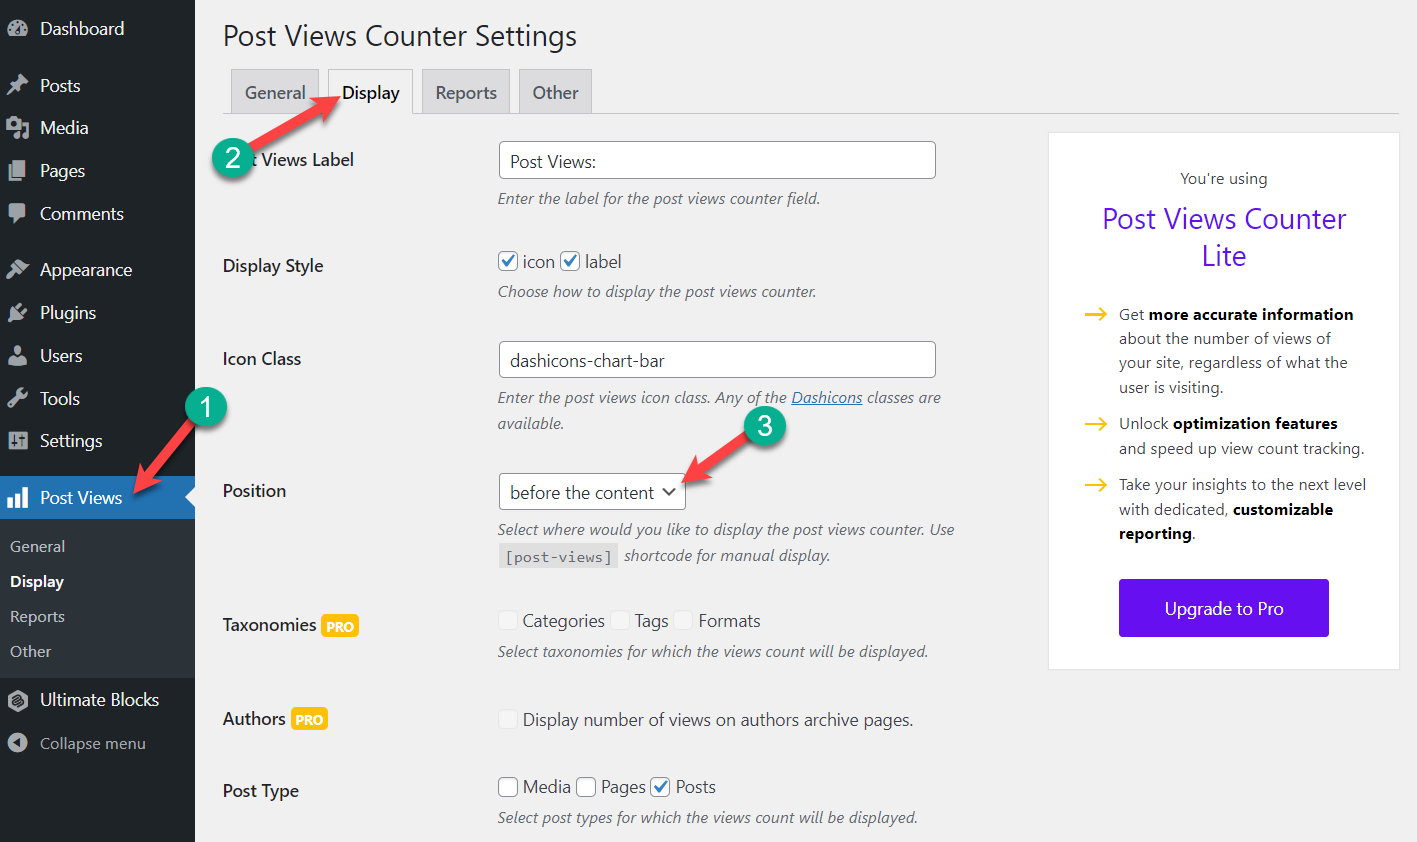Open the Dashicons reference link
The height and width of the screenshot is (842, 1417).
click(x=826, y=397)
